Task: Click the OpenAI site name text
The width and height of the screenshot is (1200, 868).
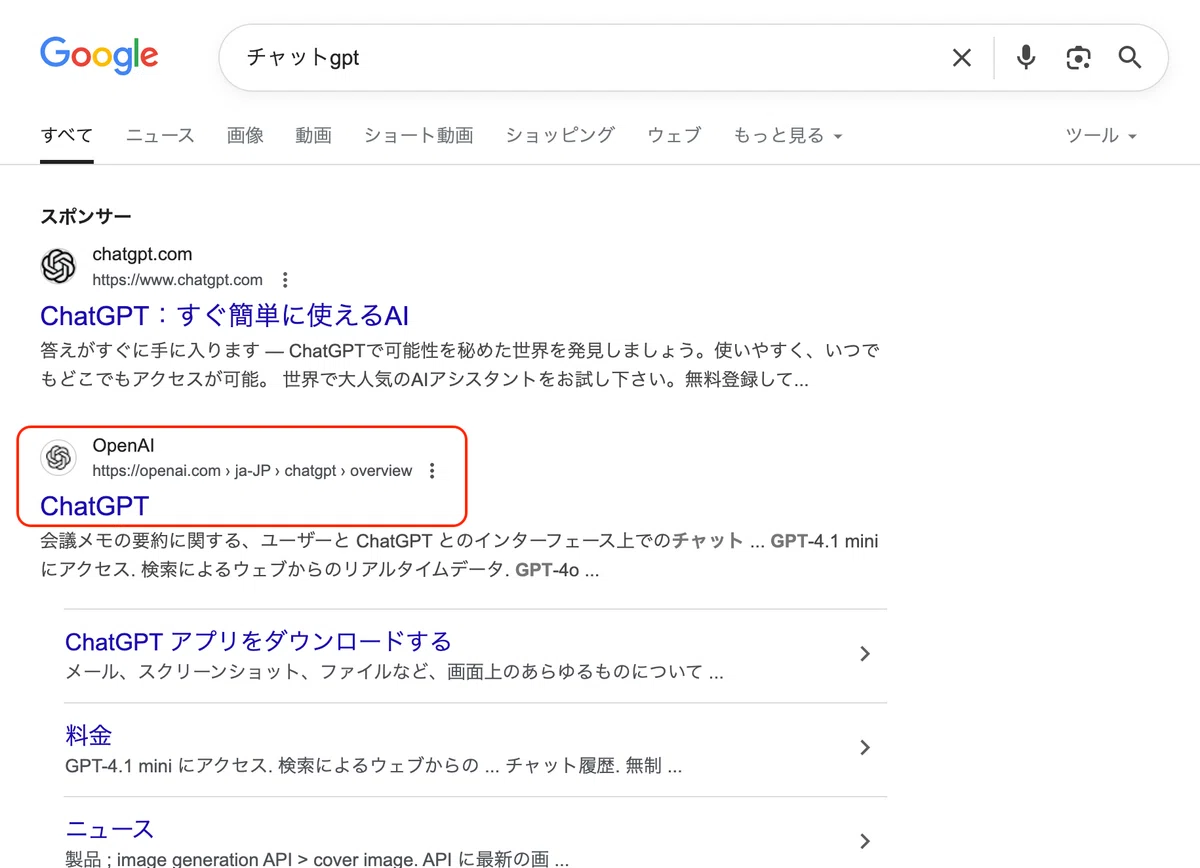Action: [123, 446]
